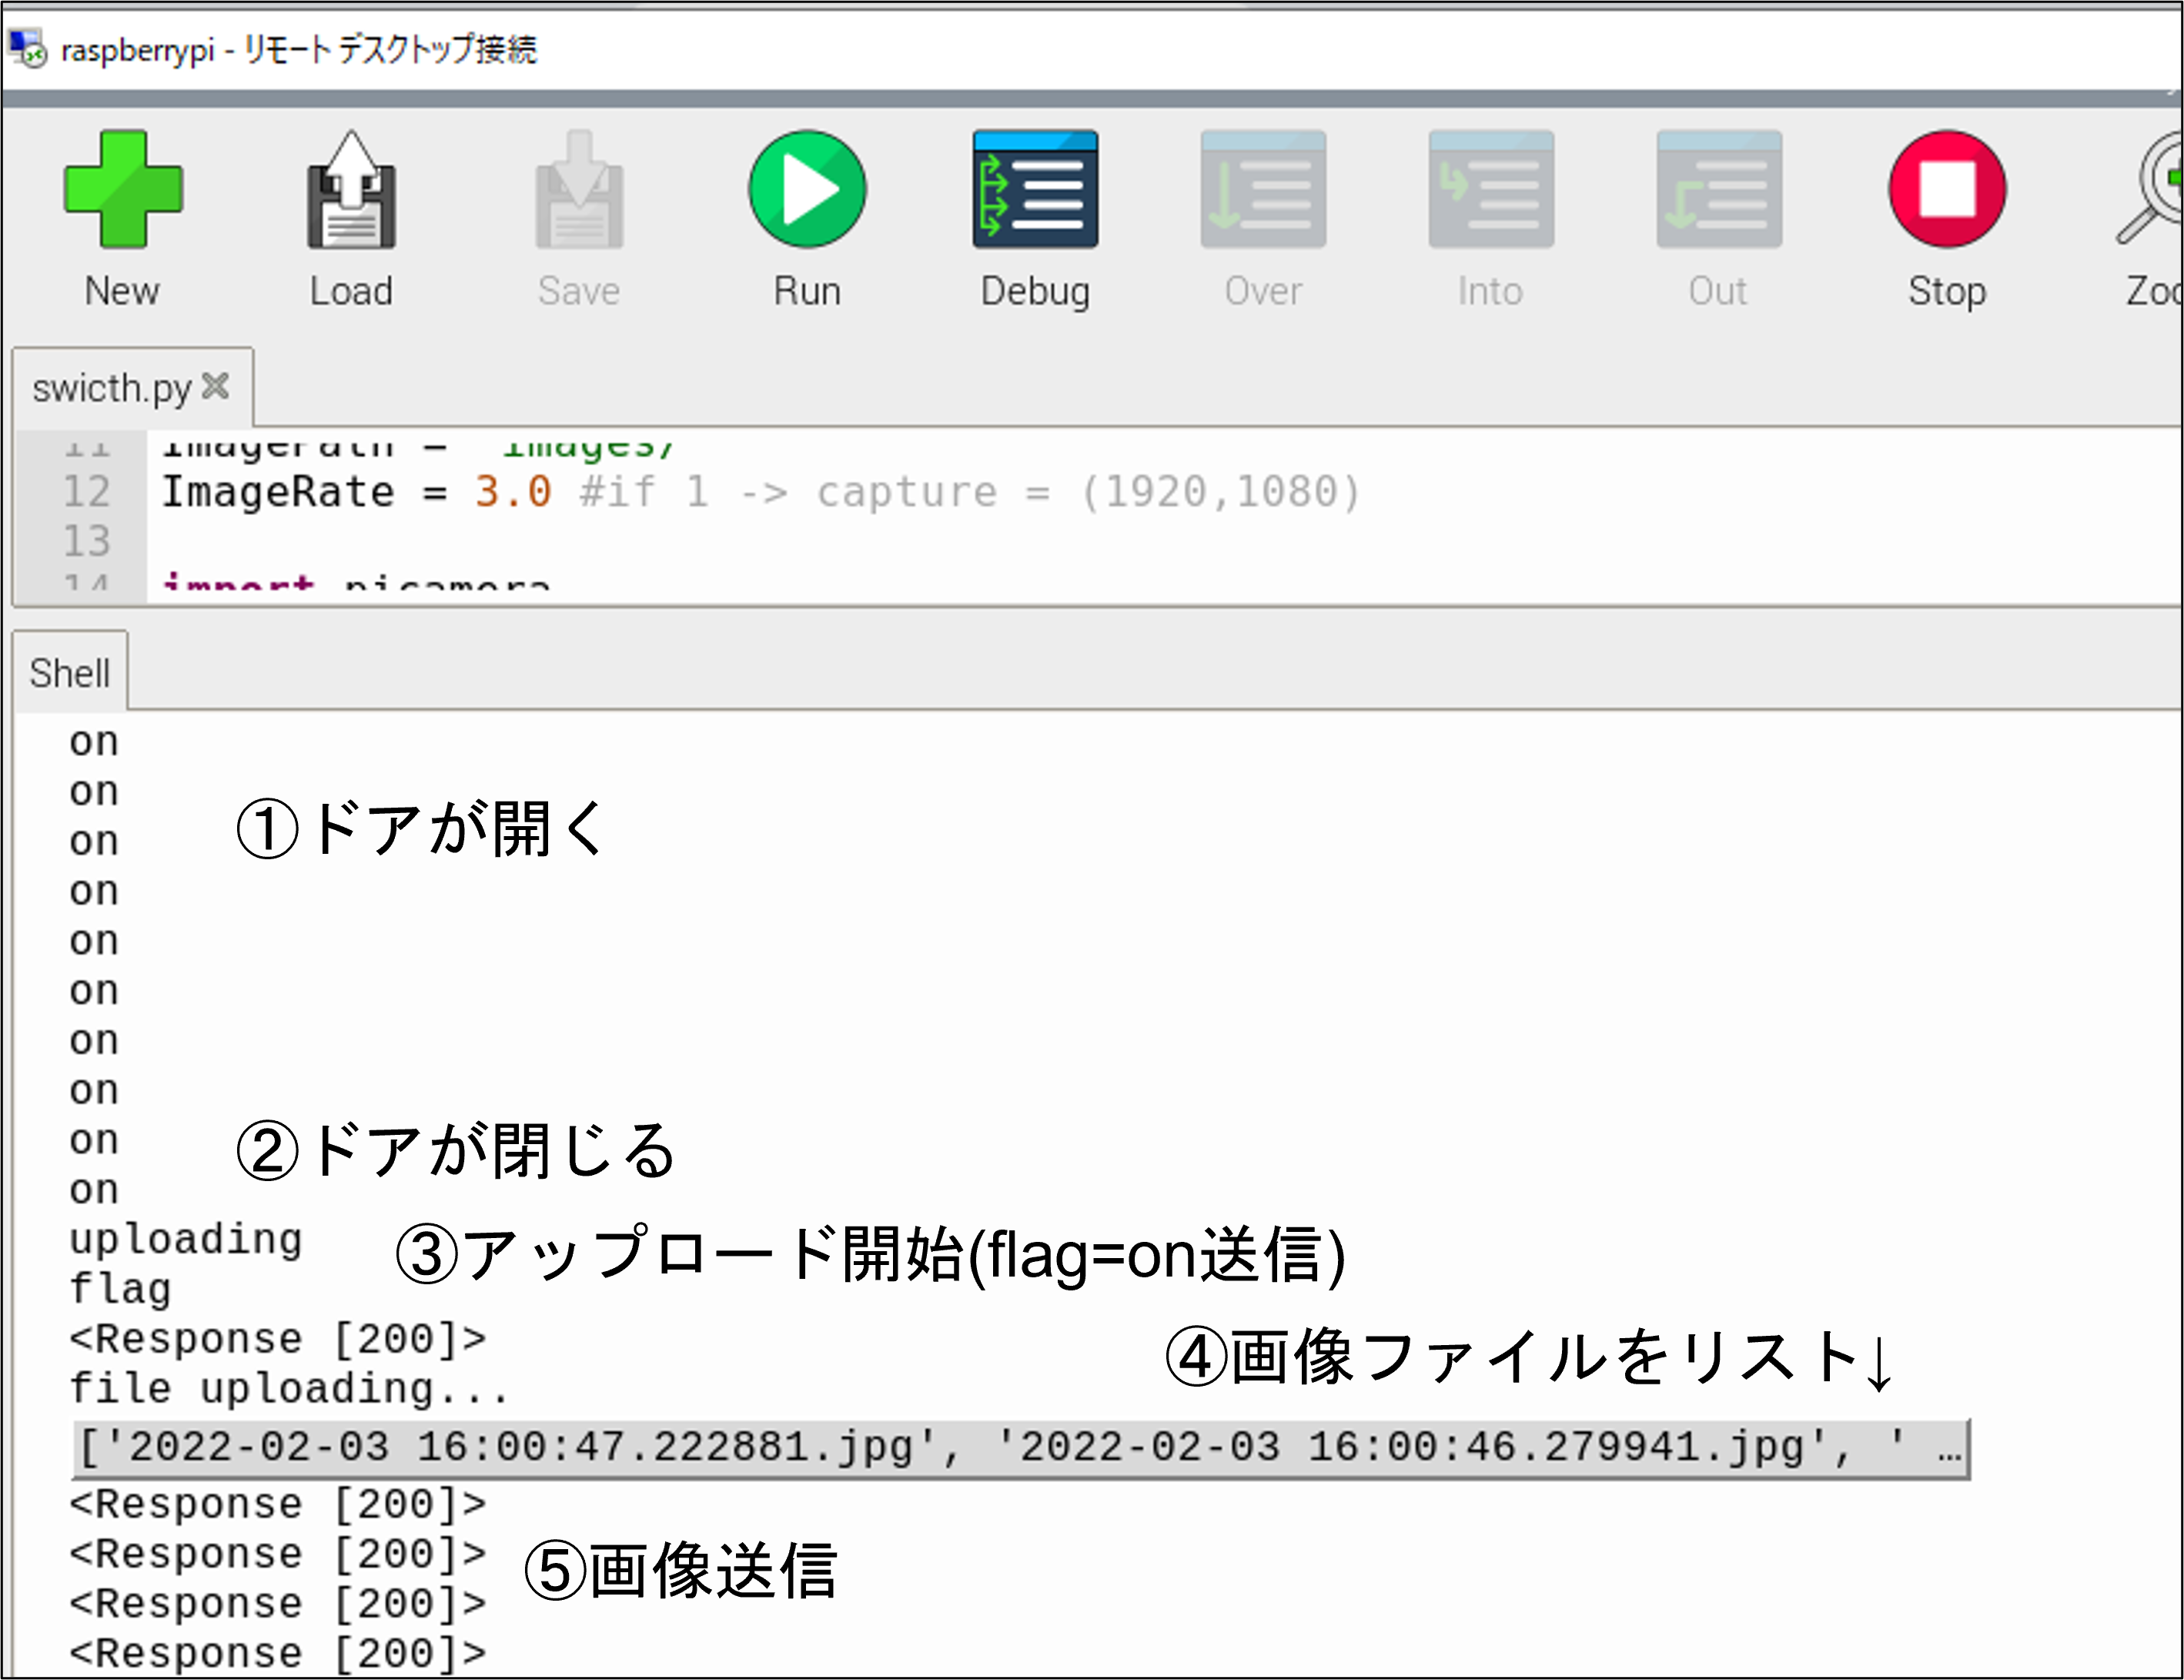Click the Save floppy disk icon
The width and height of the screenshot is (2184, 1680).
(578, 190)
